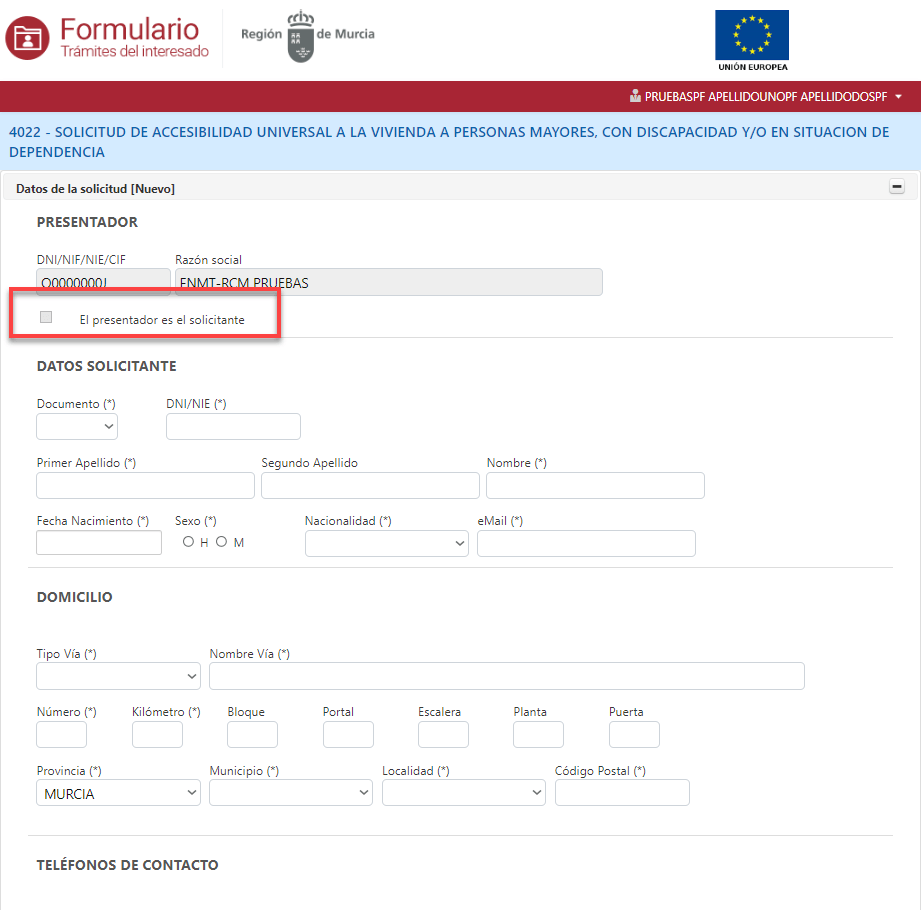The height and width of the screenshot is (910, 921).
Task: Click the DNI/NIE input field
Action: (x=233, y=427)
